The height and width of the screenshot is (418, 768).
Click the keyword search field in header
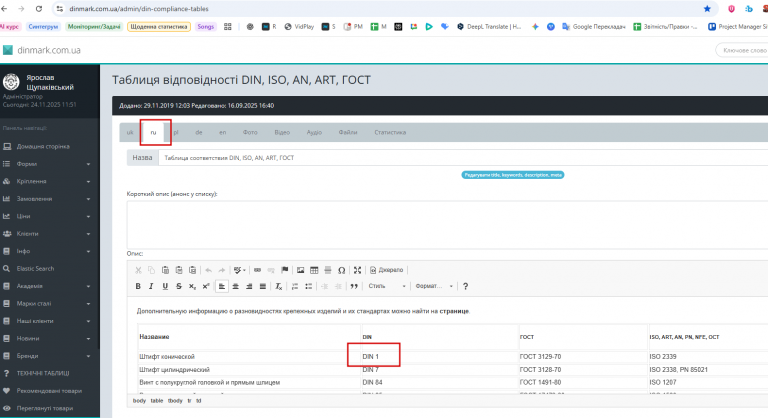743,50
